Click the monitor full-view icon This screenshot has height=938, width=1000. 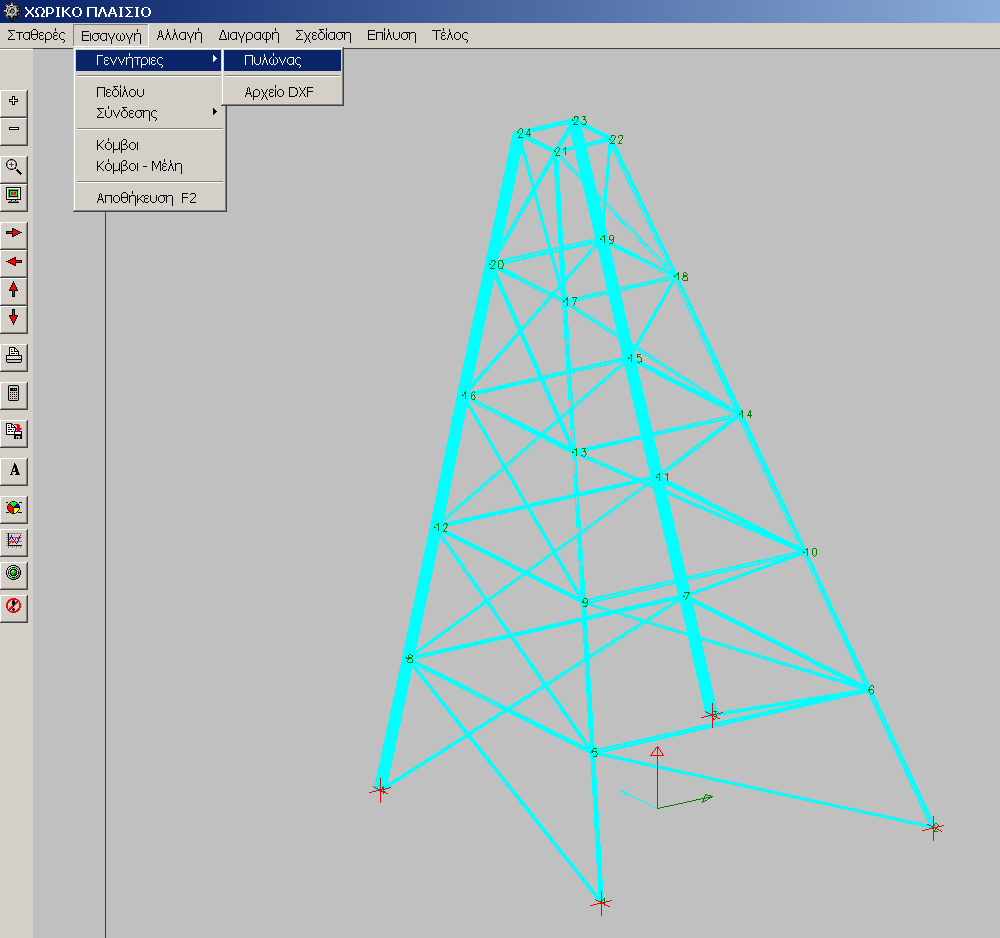coord(13,195)
